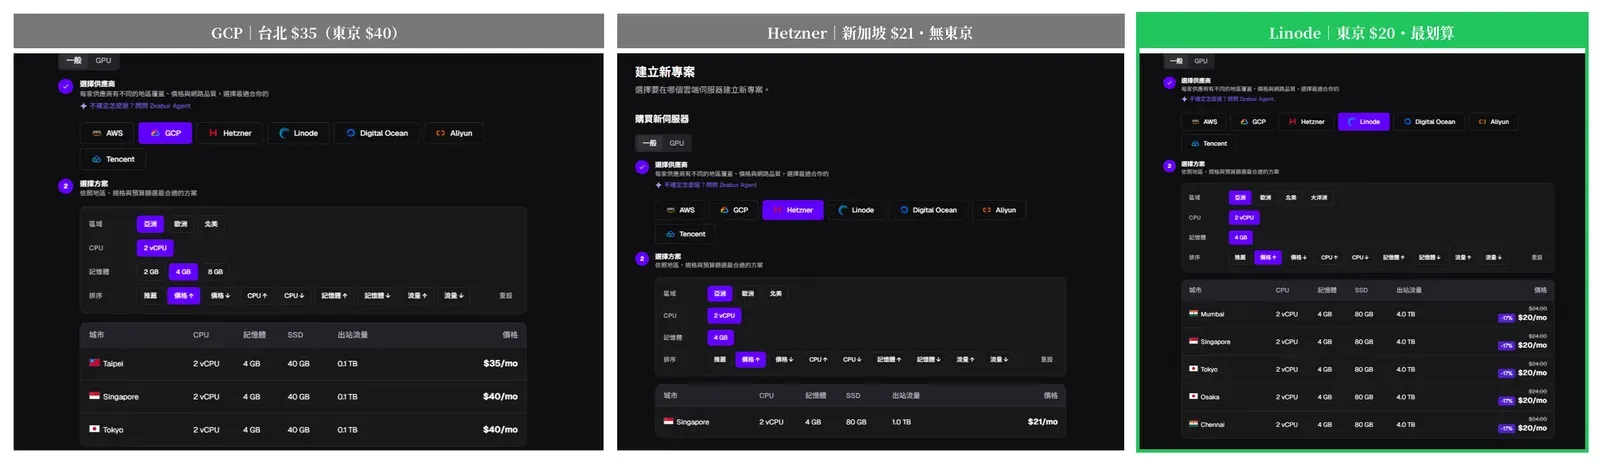This screenshot has width=1600, height=464.
Task: Select GCP provider in Hetzner panel
Action: pyautogui.click(x=734, y=210)
